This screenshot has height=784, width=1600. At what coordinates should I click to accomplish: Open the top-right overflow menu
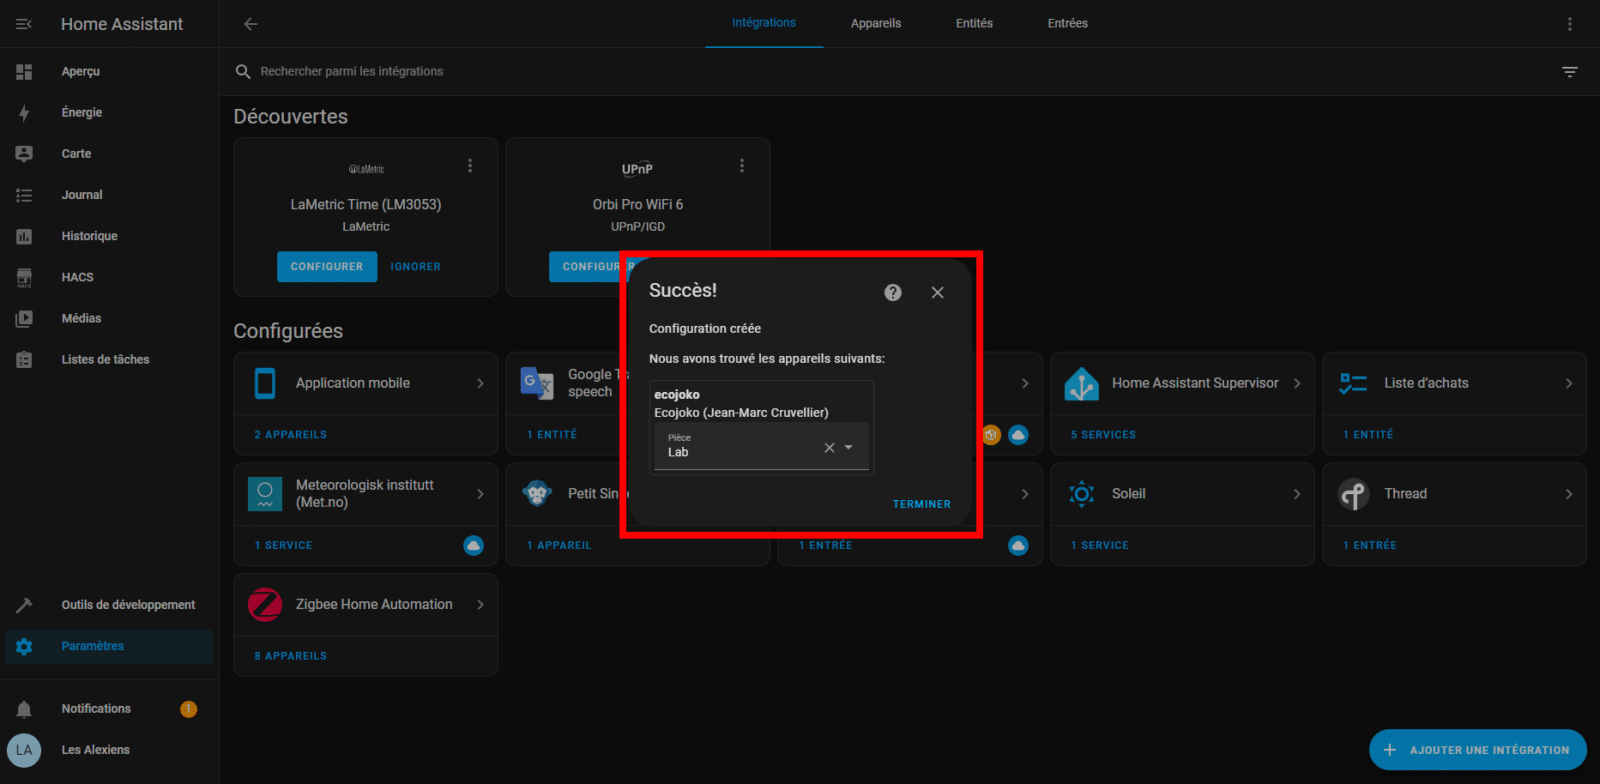[x=1570, y=24]
